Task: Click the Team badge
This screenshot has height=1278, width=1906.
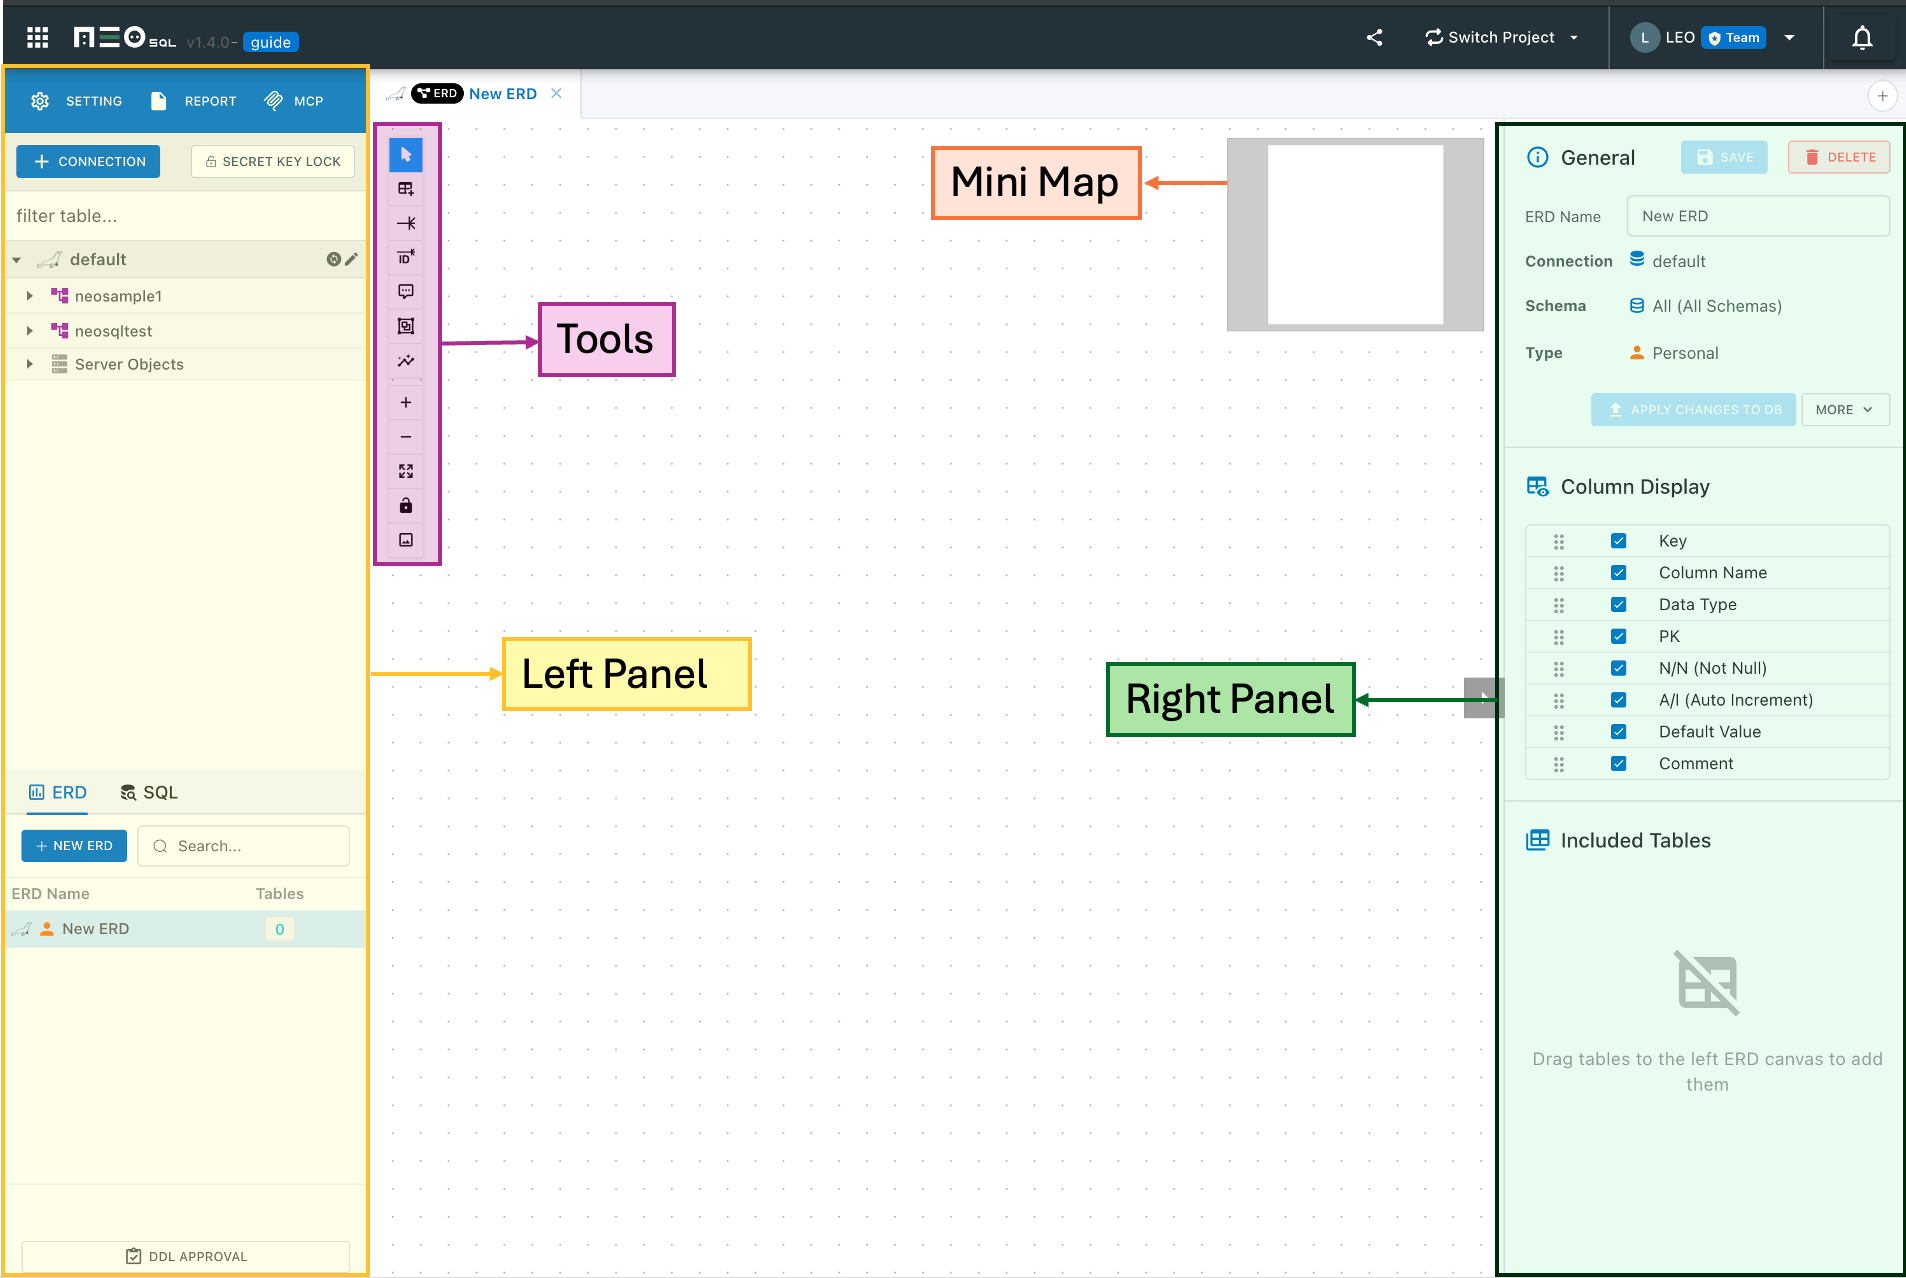Action: point(1734,38)
